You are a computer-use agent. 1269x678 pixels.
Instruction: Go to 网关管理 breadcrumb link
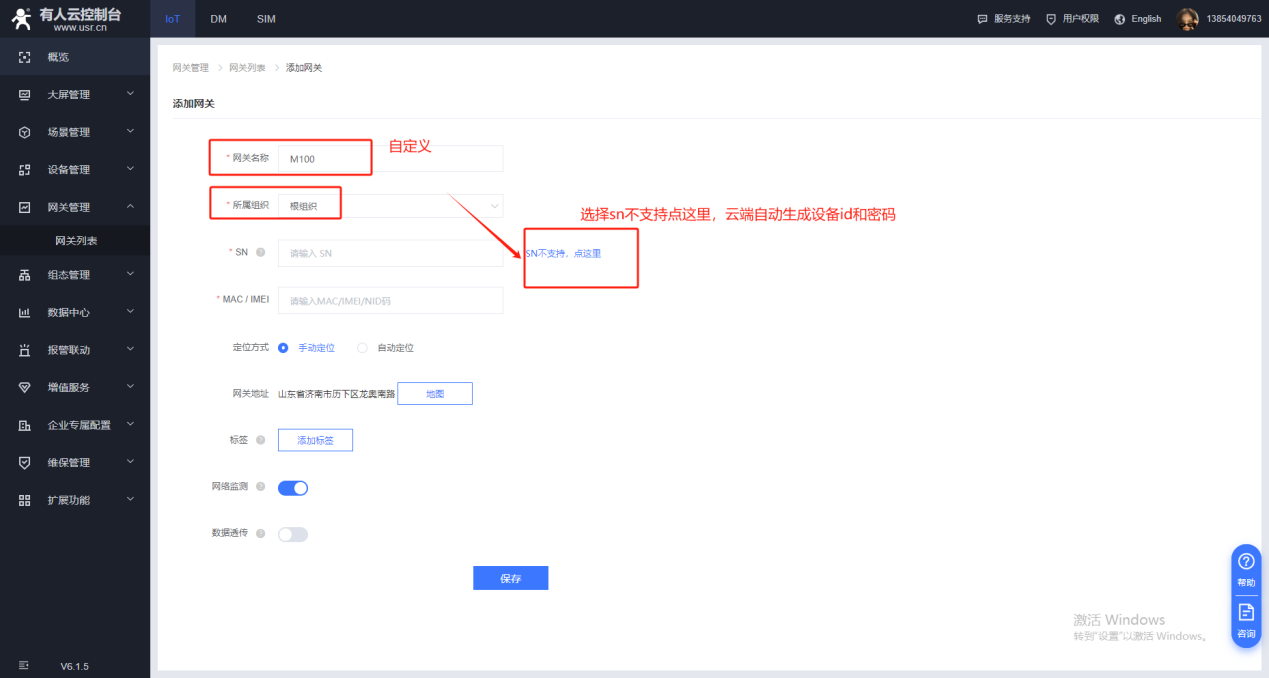pyautogui.click(x=190, y=67)
